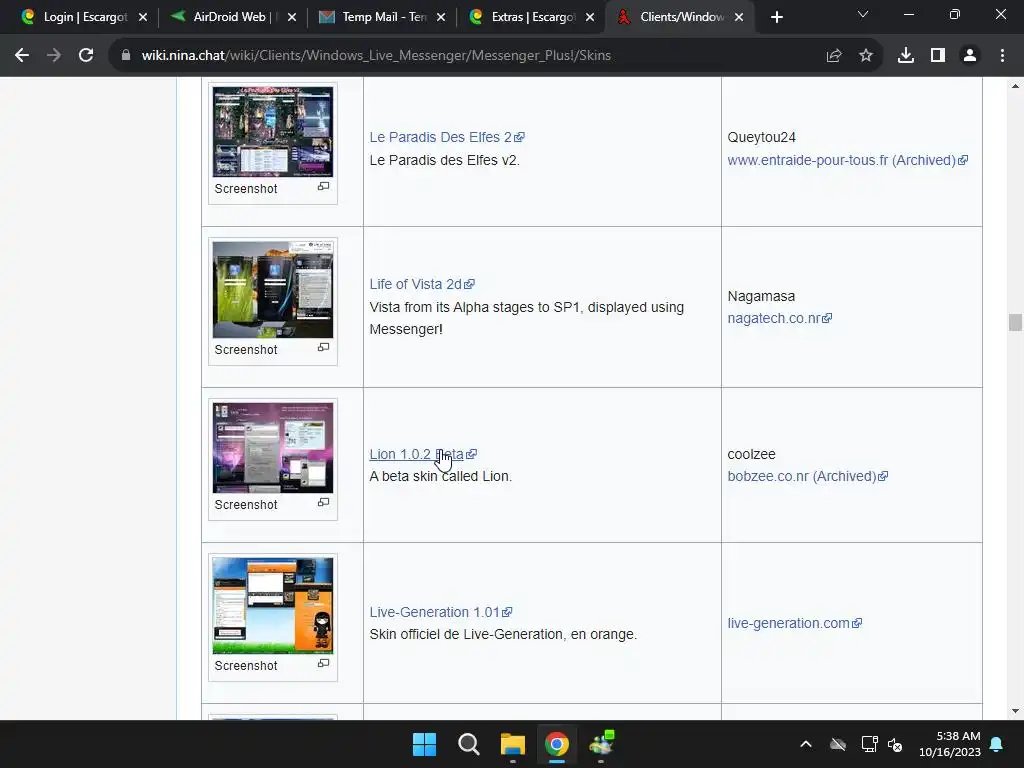The width and height of the screenshot is (1024, 768).
Task: Open the Le Paradis Des Elfes 2 link
Action: pyautogui.click(x=447, y=137)
